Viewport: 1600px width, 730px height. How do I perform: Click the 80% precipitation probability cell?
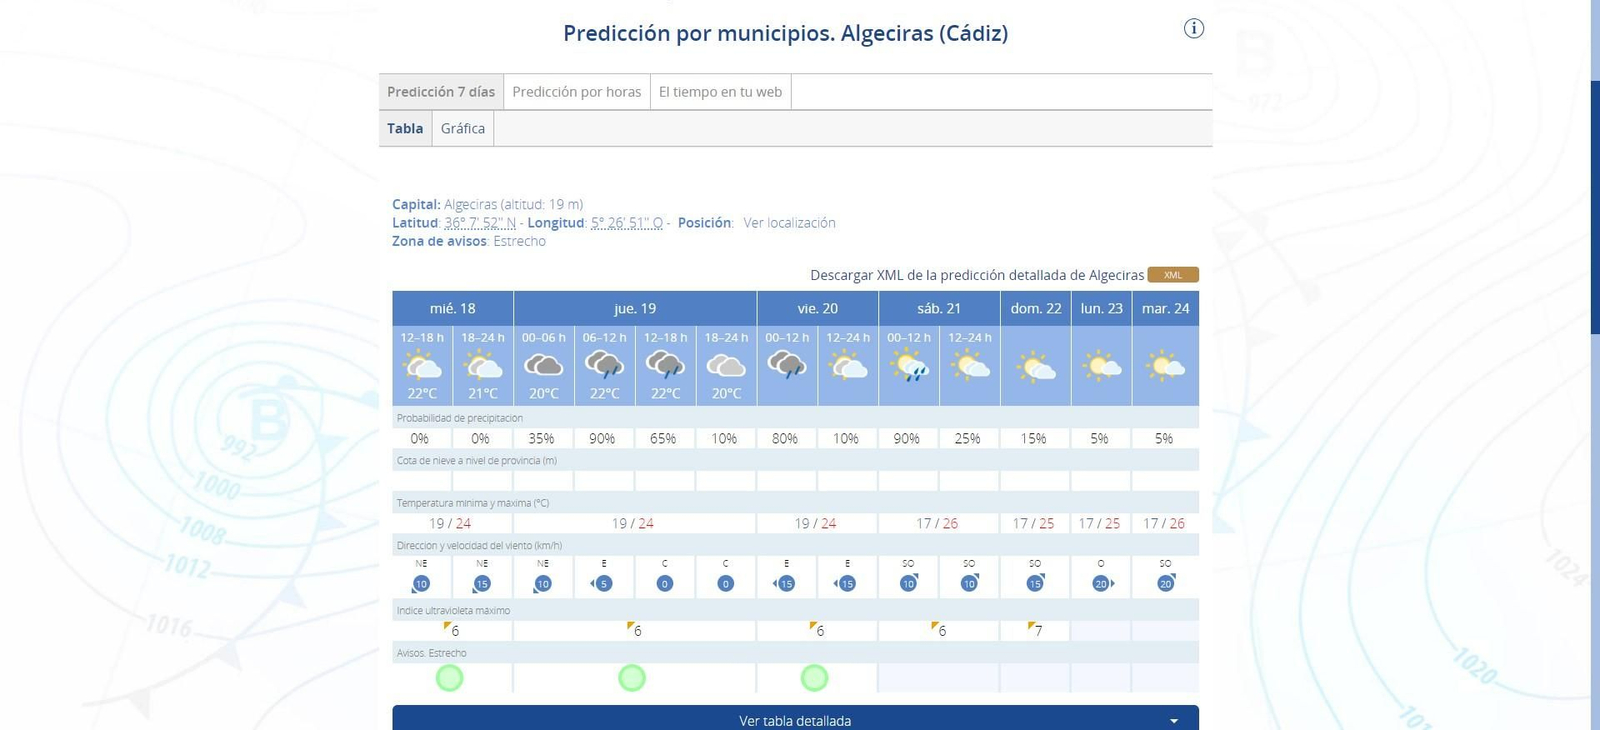coord(785,438)
